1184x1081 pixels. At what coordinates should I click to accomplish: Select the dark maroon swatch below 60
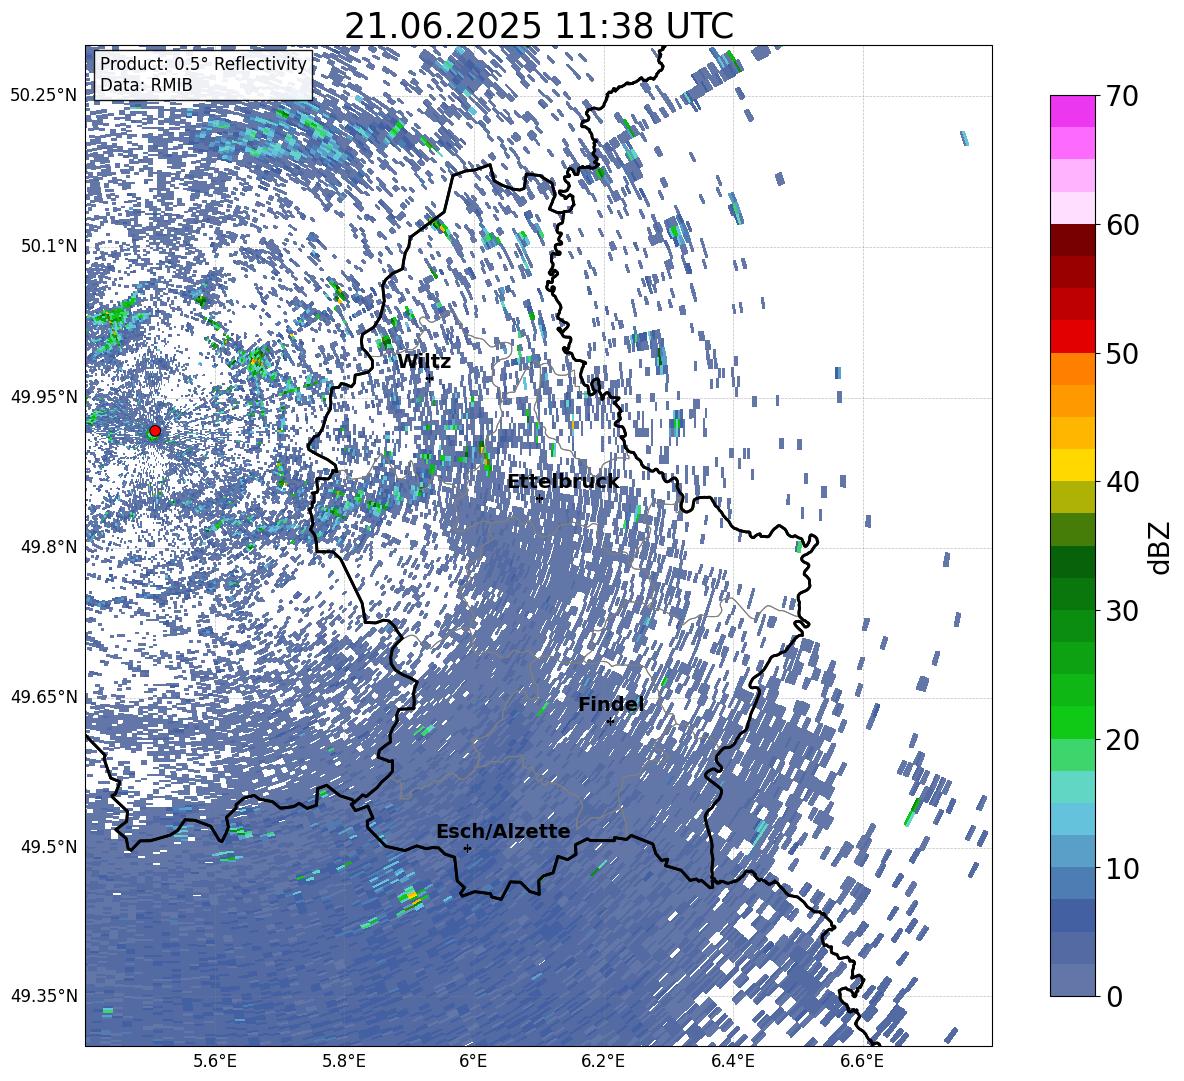(x=1072, y=240)
